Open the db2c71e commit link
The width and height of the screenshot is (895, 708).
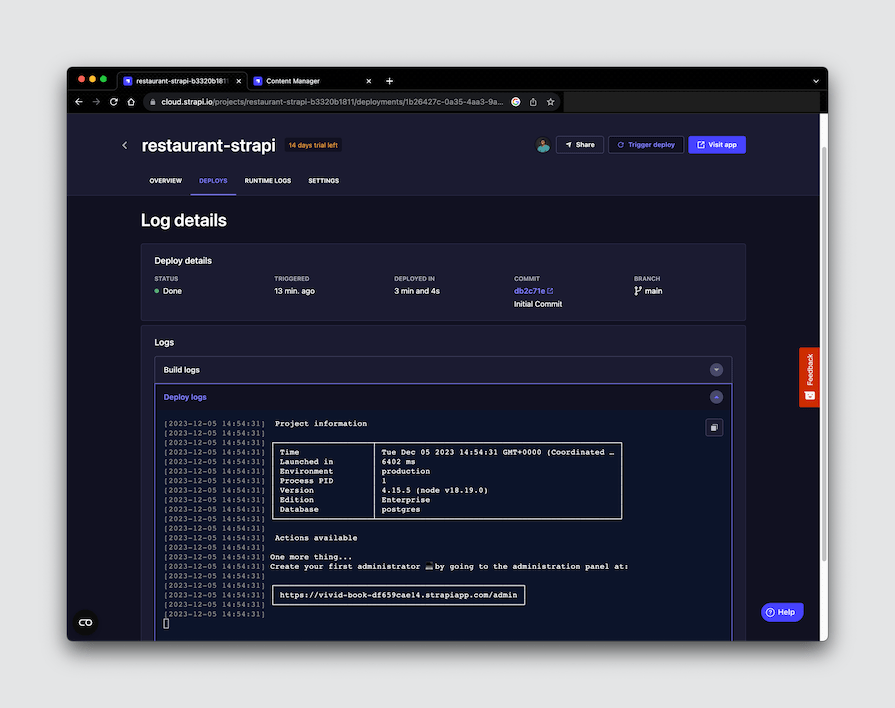click(528, 290)
